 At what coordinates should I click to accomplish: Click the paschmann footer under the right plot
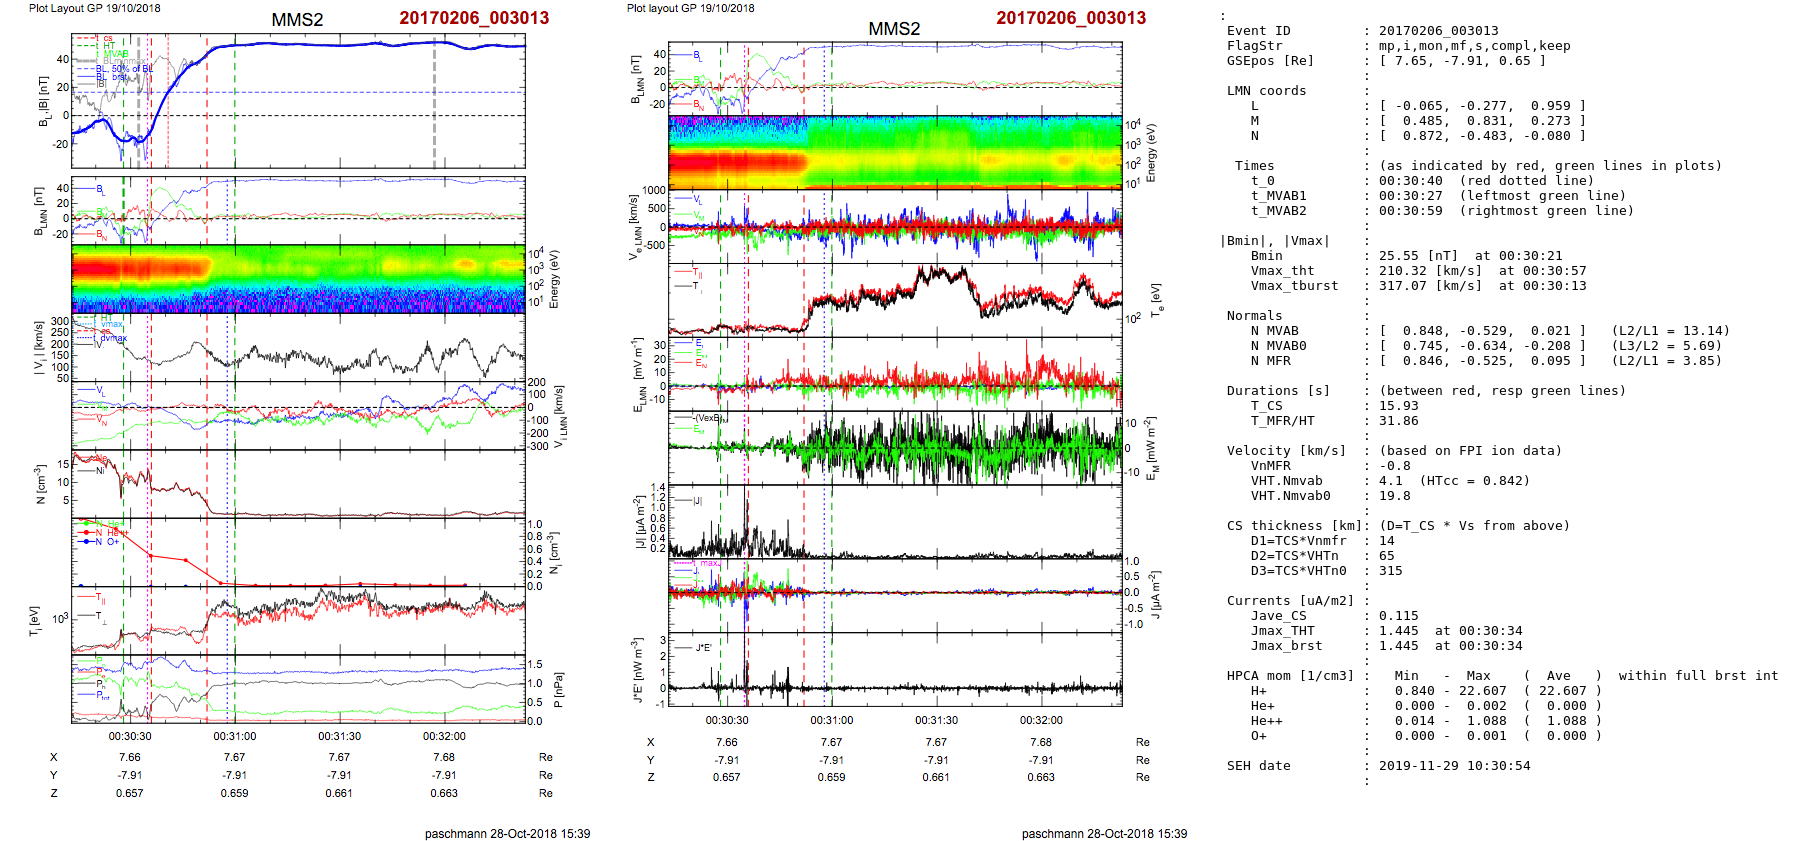click(1104, 833)
